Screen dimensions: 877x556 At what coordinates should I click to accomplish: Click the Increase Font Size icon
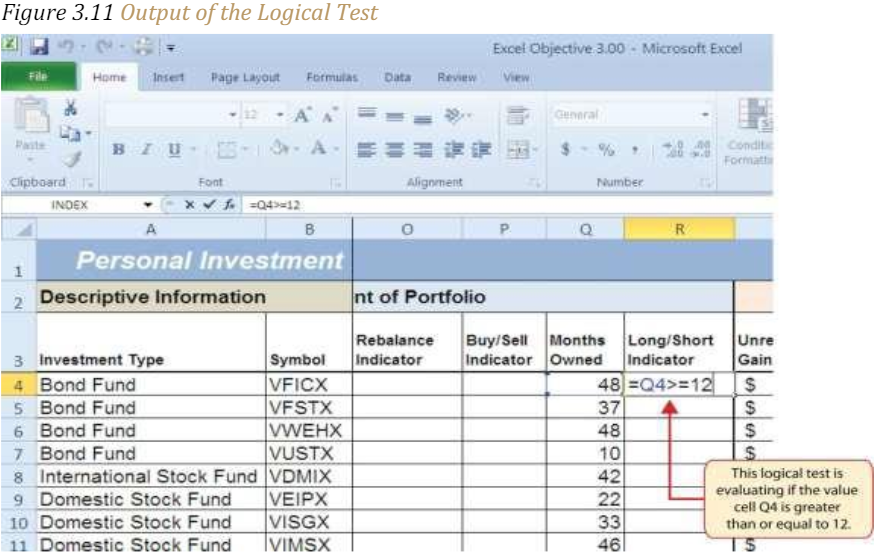point(303,115)
